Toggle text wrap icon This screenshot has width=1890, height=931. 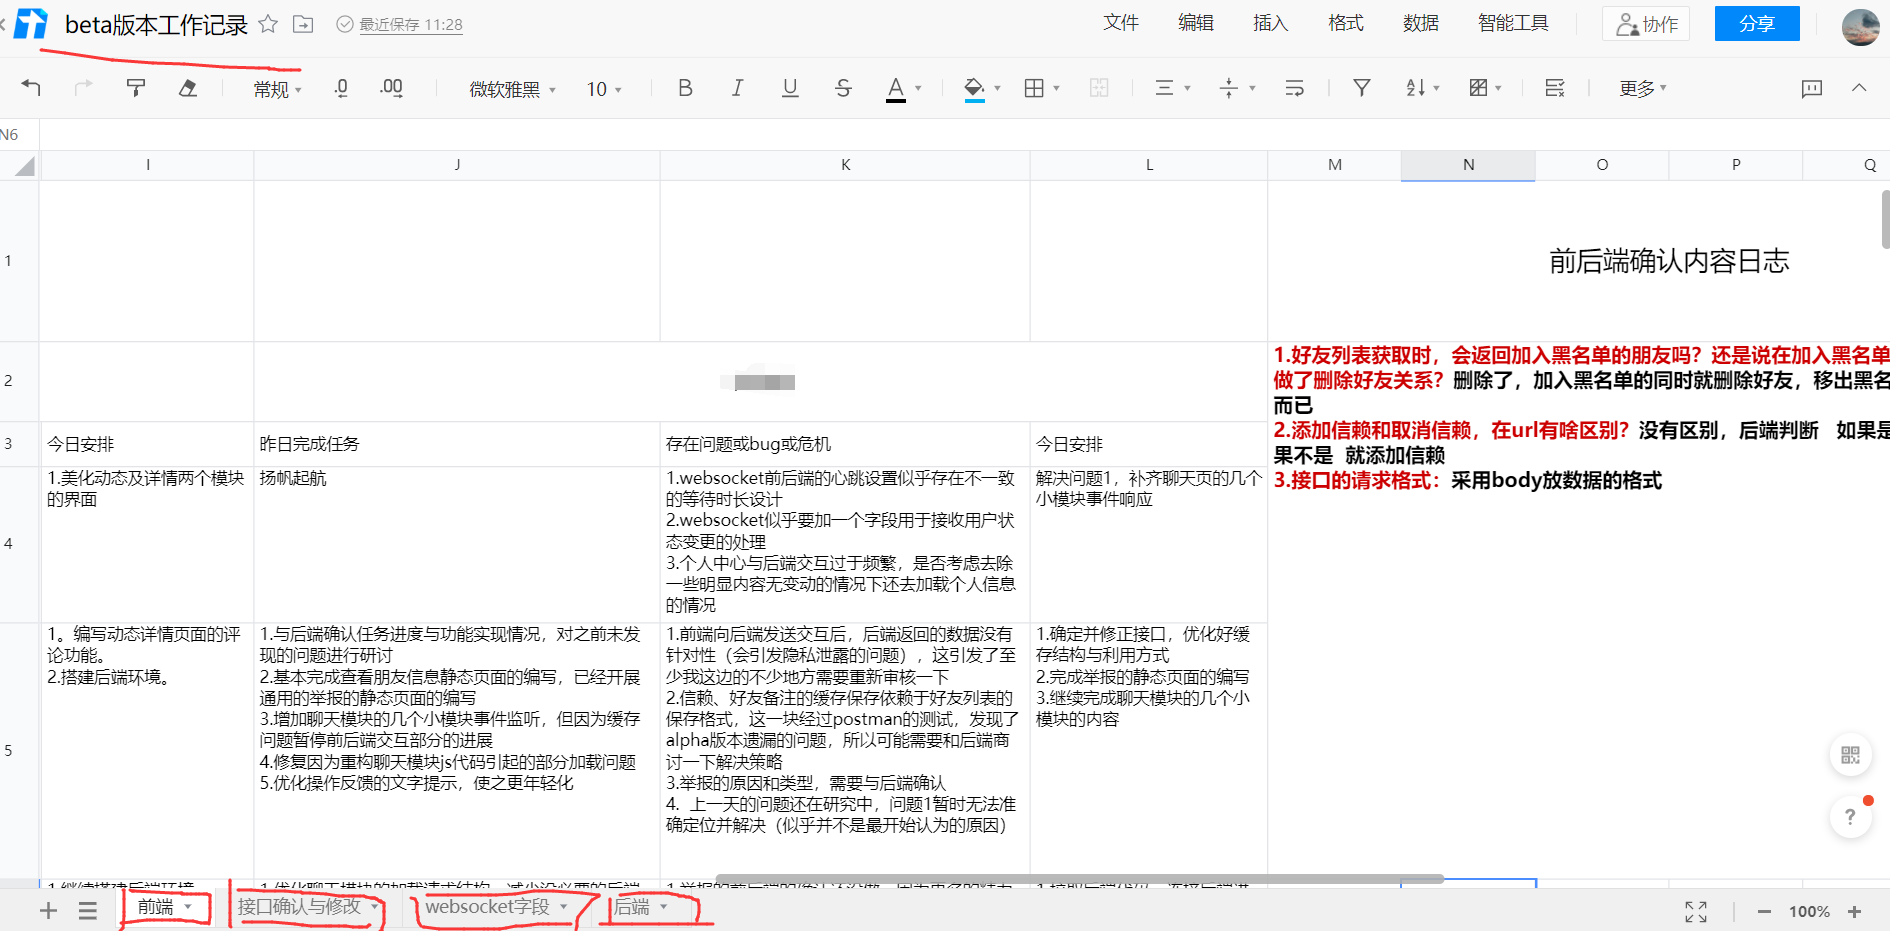click(x=1294, y=88)
